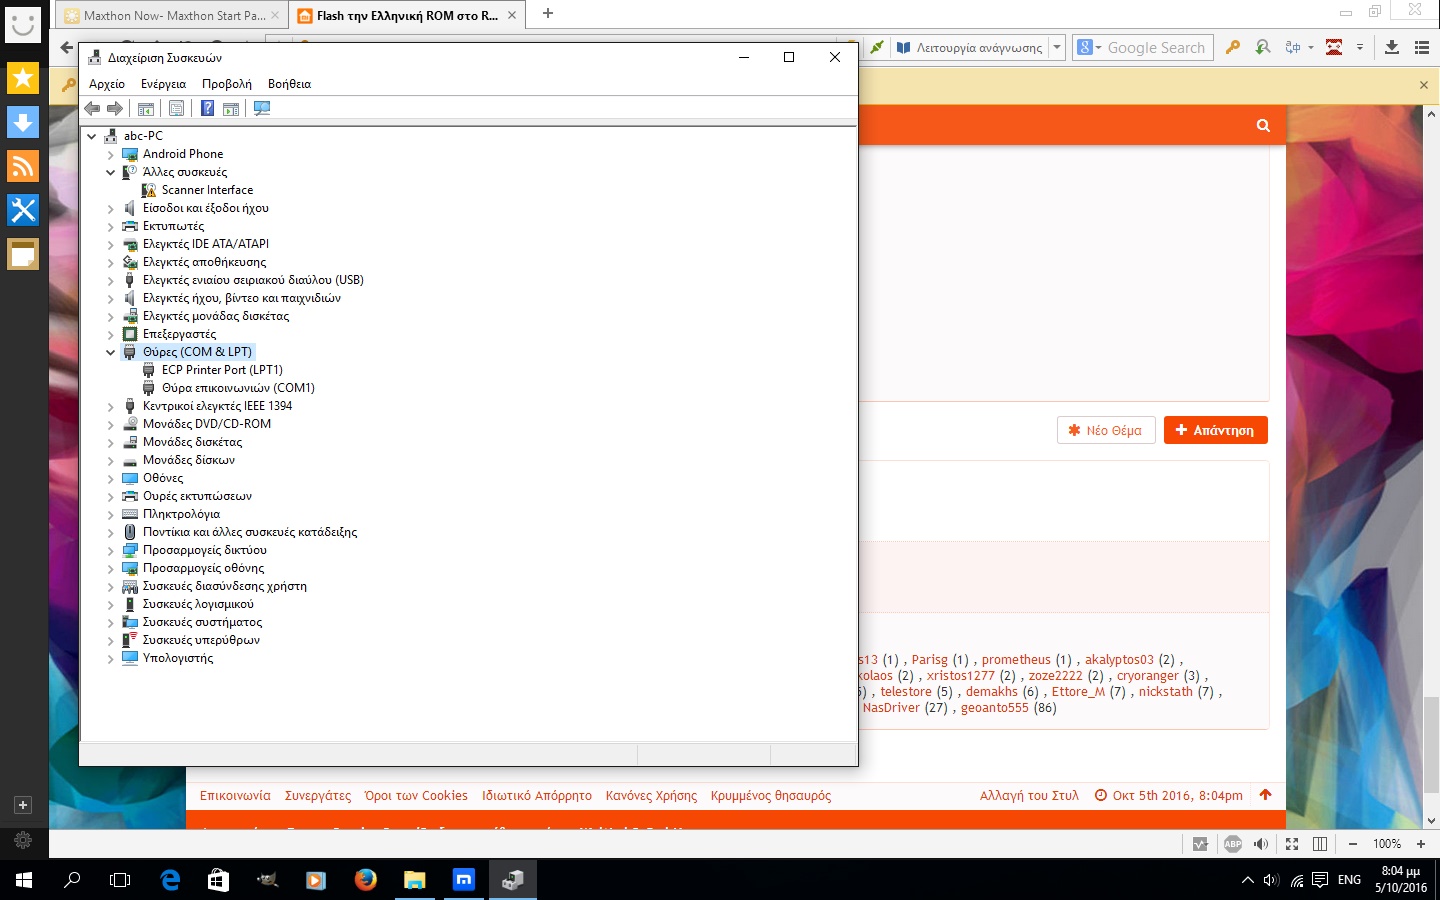Open the RSS feed reader sidebar icon
This screenshot has height=900, width=1440.
[23, 166]
